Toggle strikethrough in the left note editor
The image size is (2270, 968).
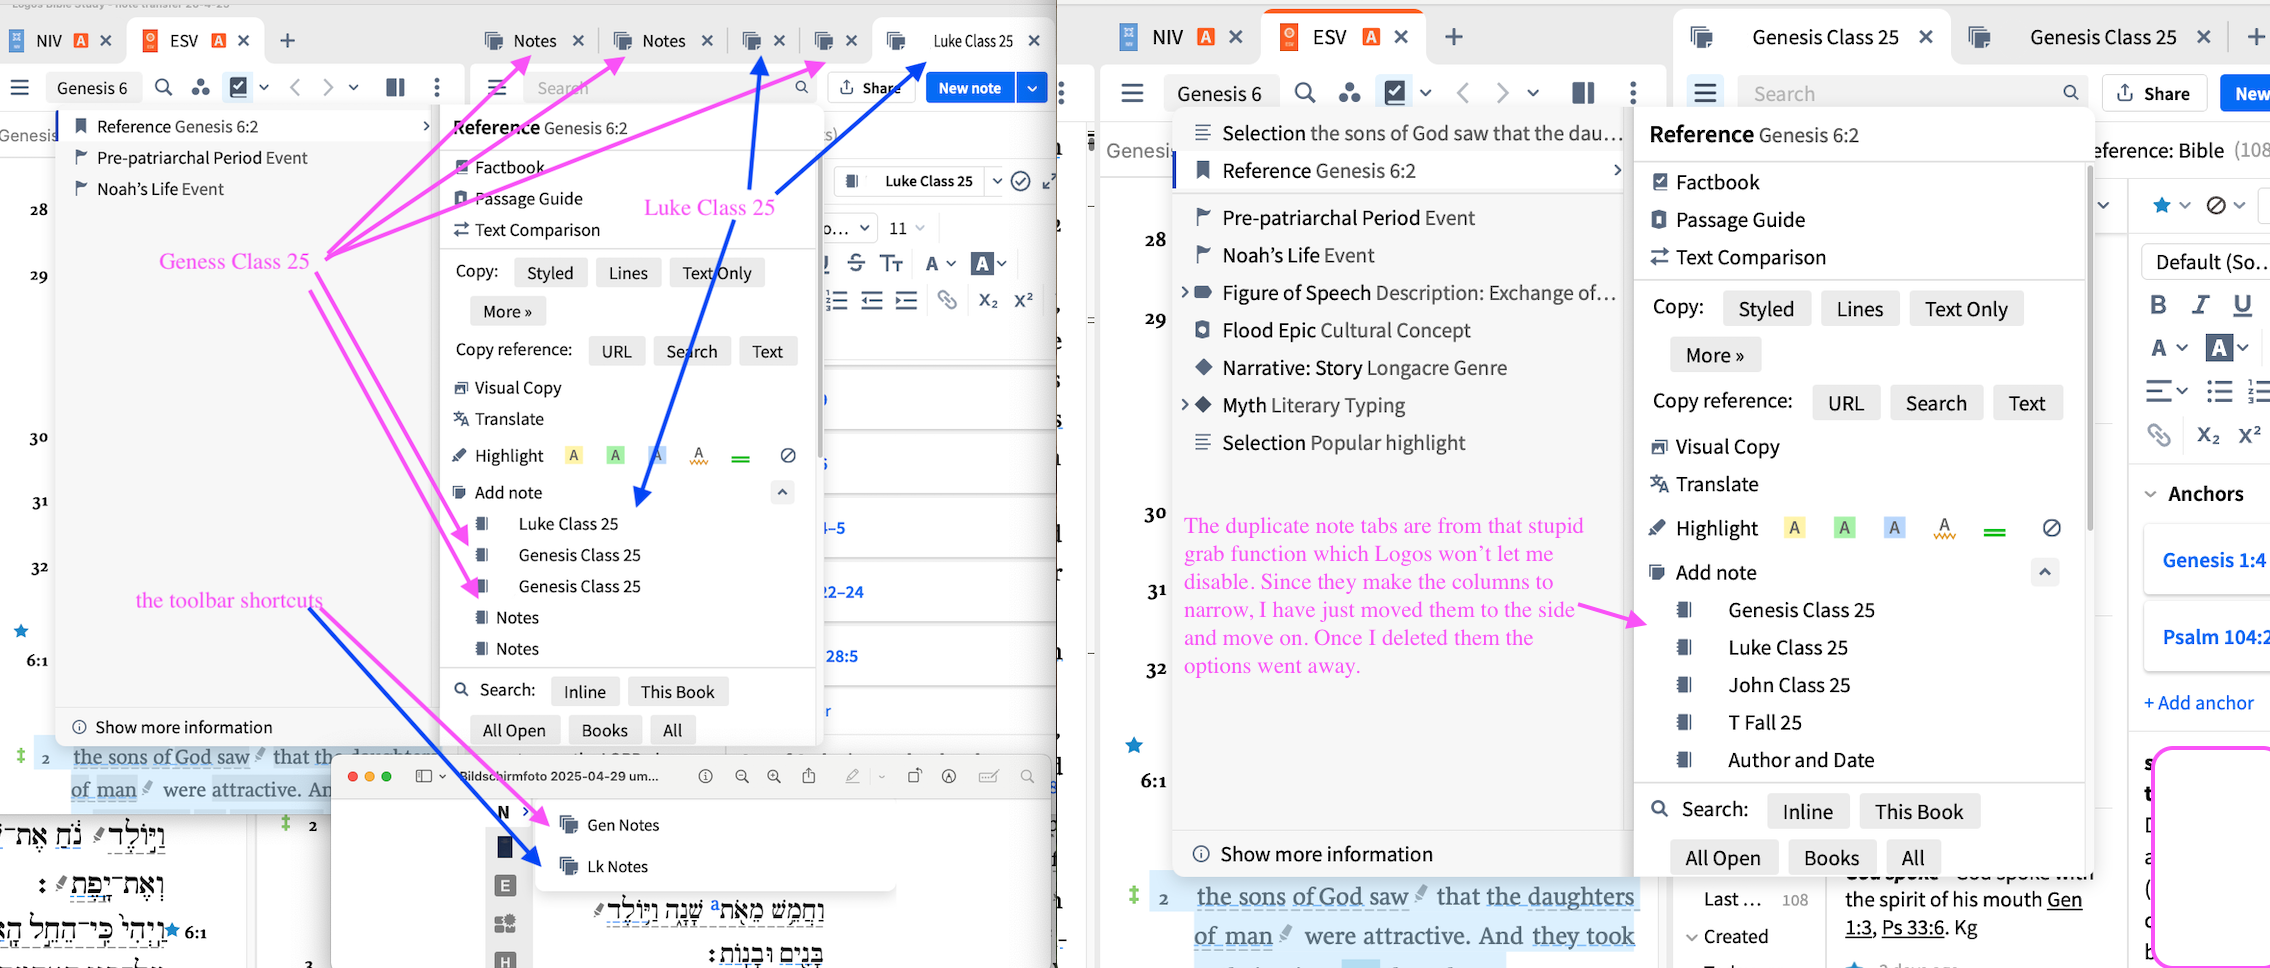coord(856,263)
